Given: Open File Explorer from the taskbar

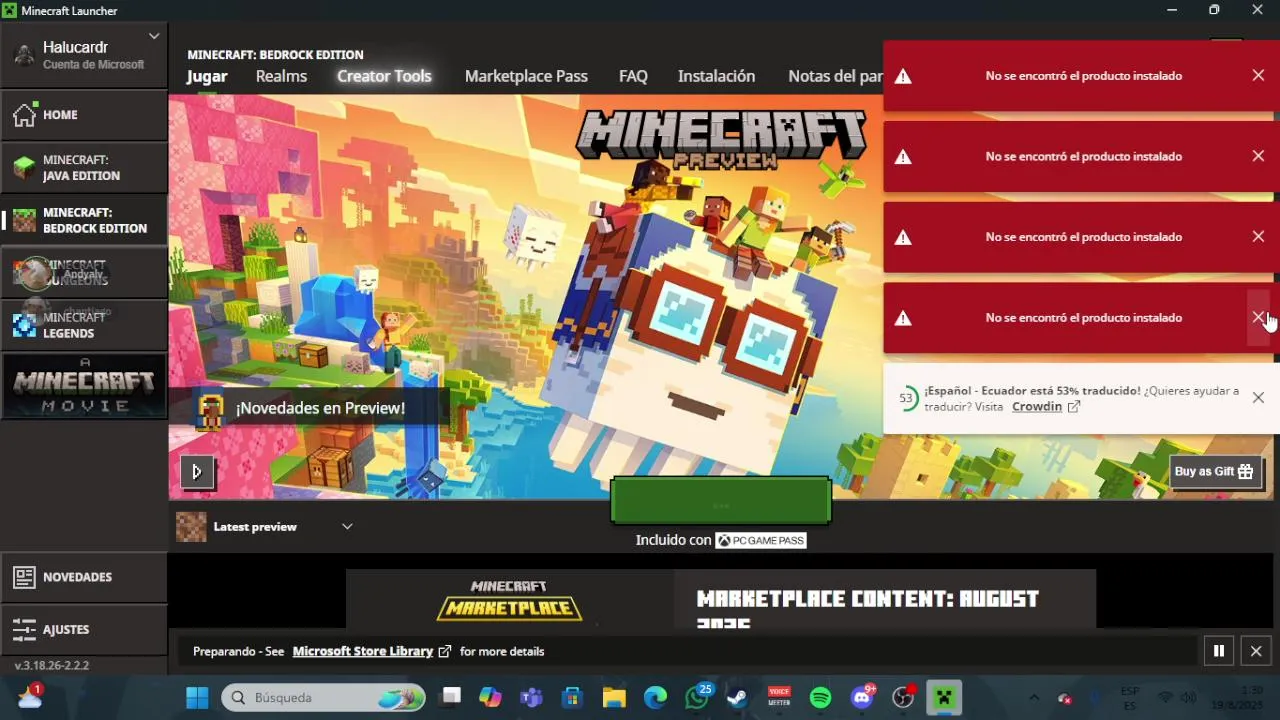Looking at the screenshot, I should coord(613,697).
